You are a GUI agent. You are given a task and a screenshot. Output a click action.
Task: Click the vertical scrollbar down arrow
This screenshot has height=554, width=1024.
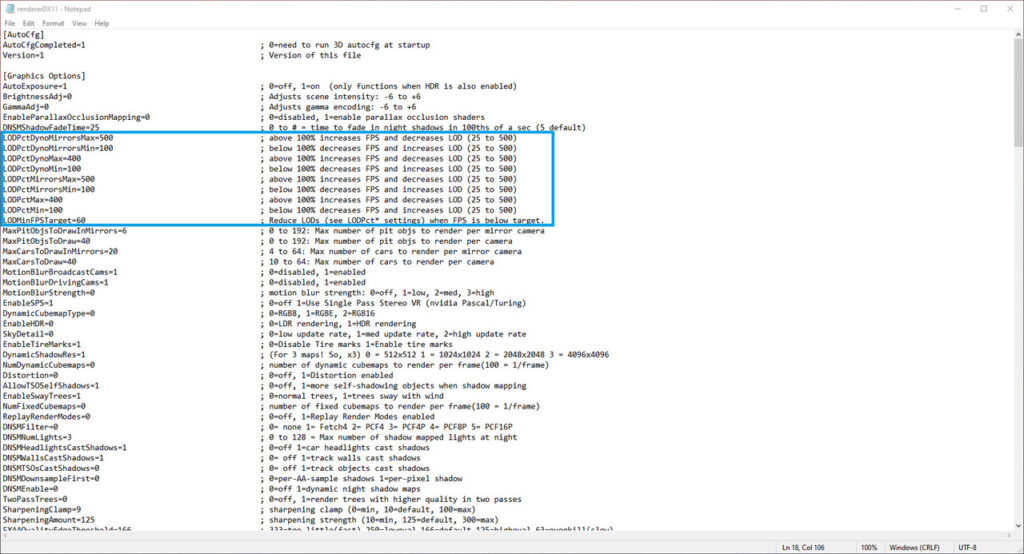tap(1017, 524)
